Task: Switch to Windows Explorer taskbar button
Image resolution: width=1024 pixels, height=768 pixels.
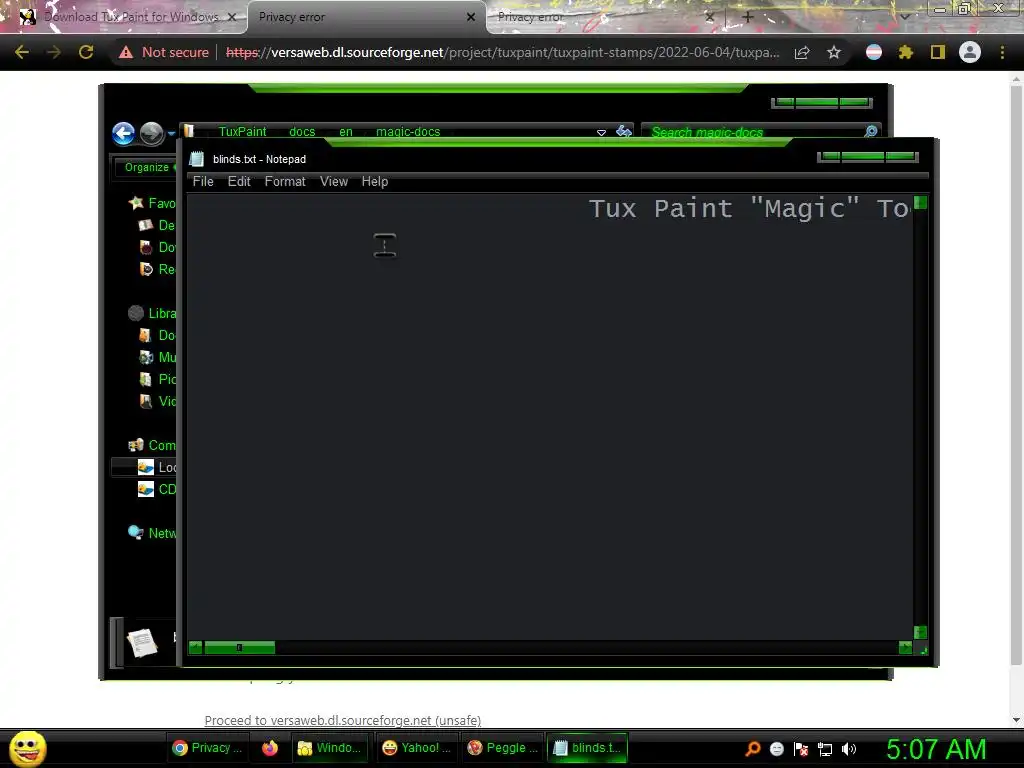Action: [x=330, y=748]
